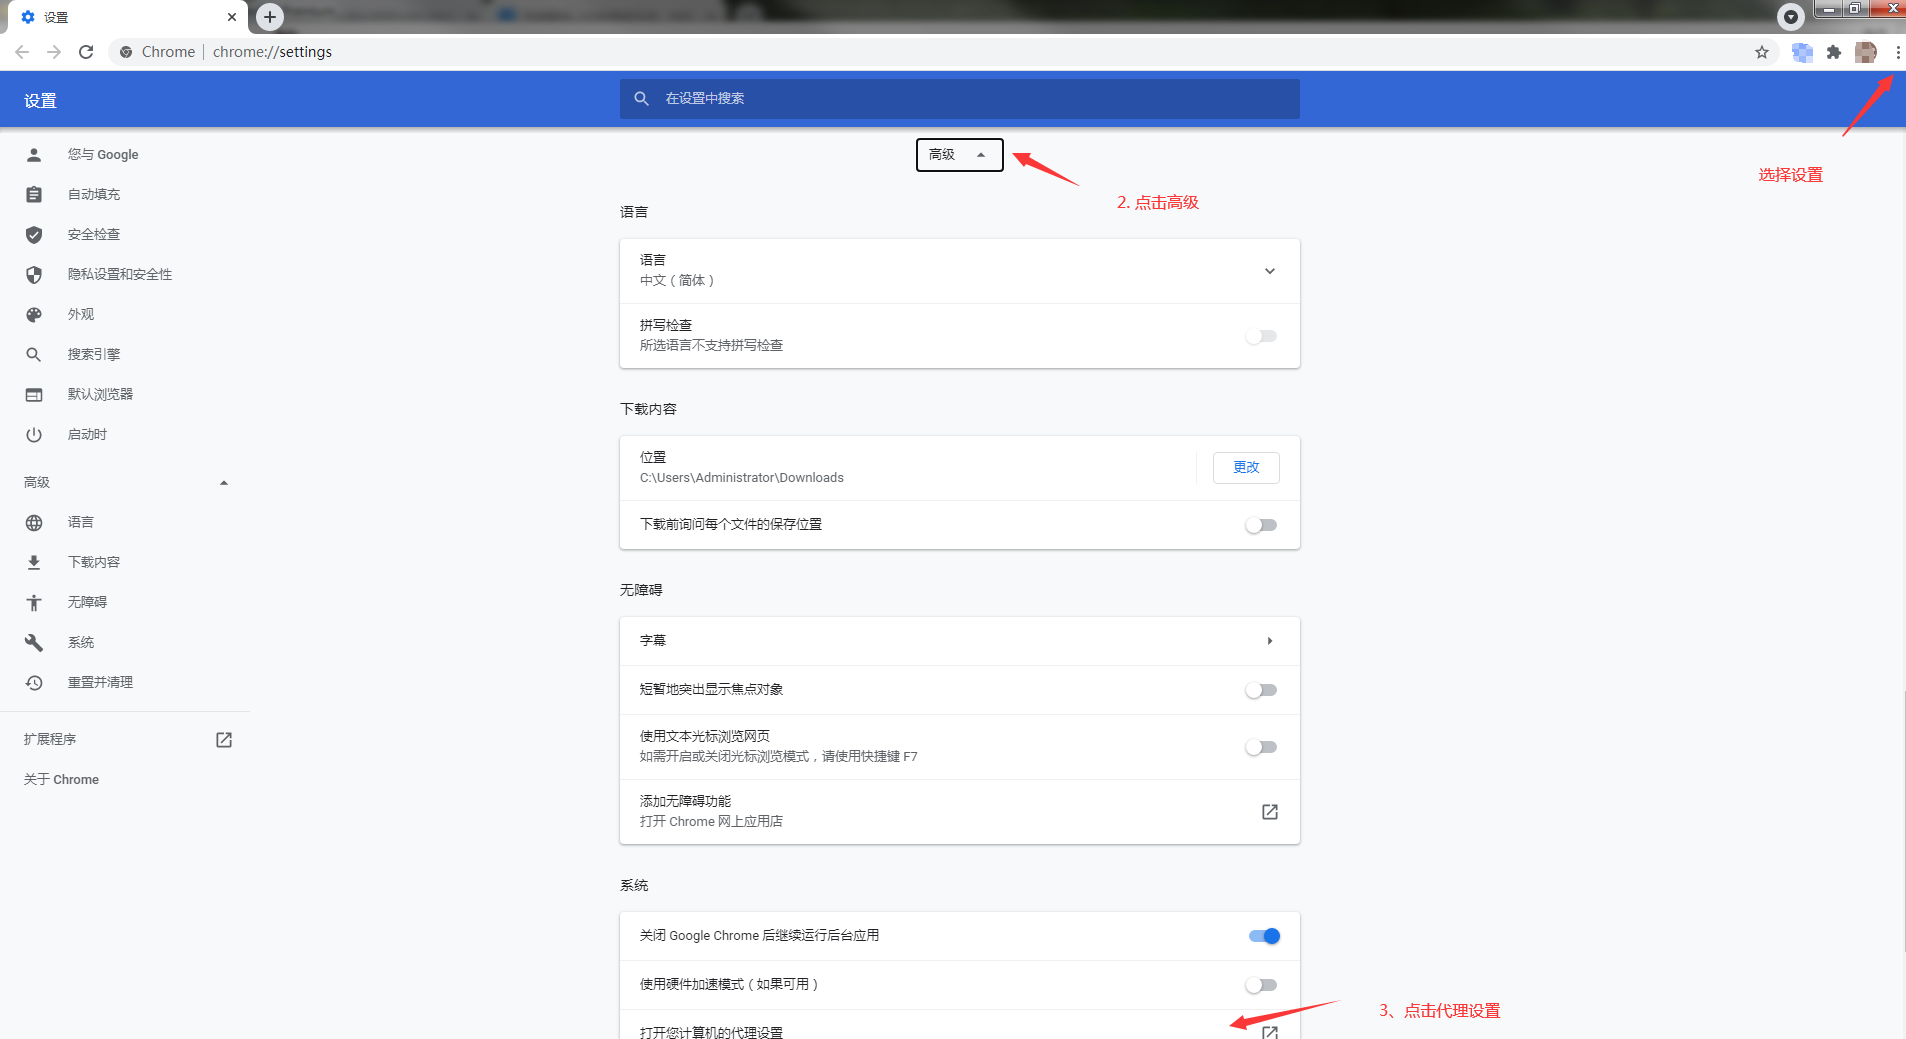Select the 安全检查 sidebar item
1906x1039 pixels.
point(93,234)
